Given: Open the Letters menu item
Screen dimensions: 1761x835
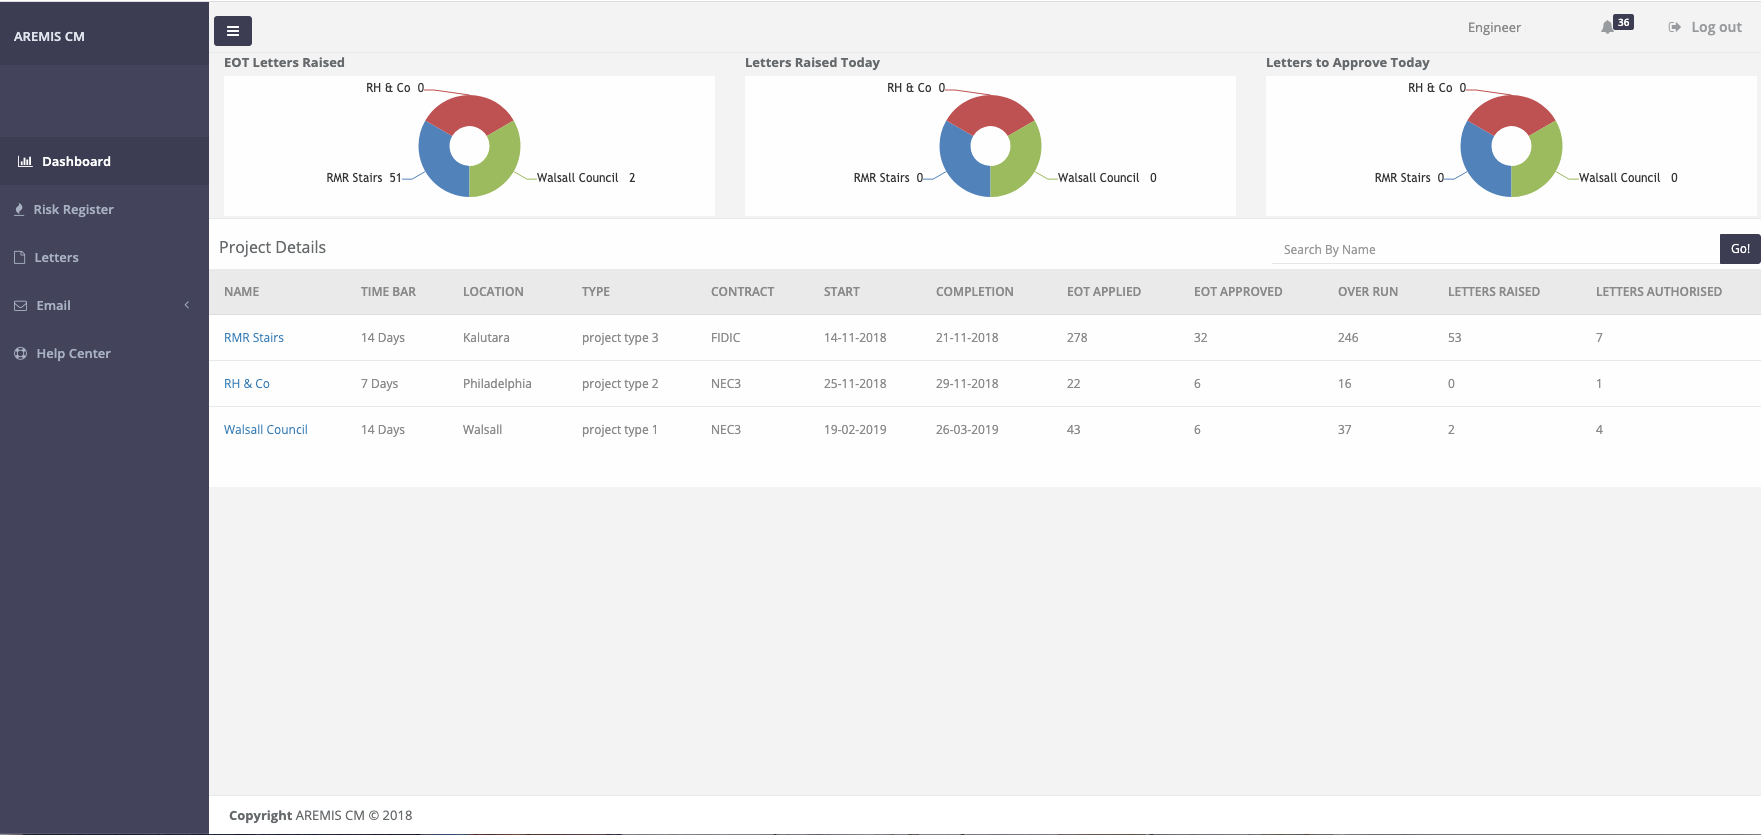Looking at the screenshot, I should 56,257.
